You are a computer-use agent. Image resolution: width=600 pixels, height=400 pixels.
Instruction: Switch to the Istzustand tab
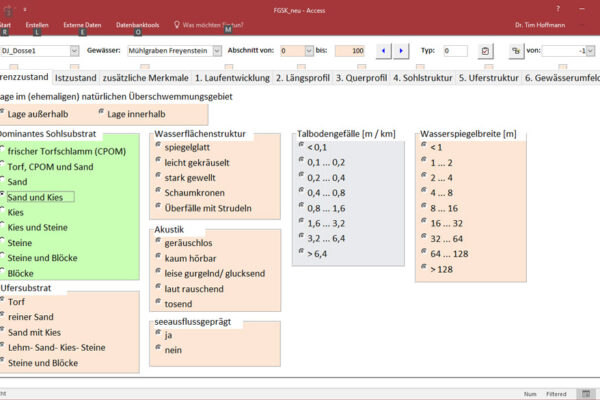(76, 78)
